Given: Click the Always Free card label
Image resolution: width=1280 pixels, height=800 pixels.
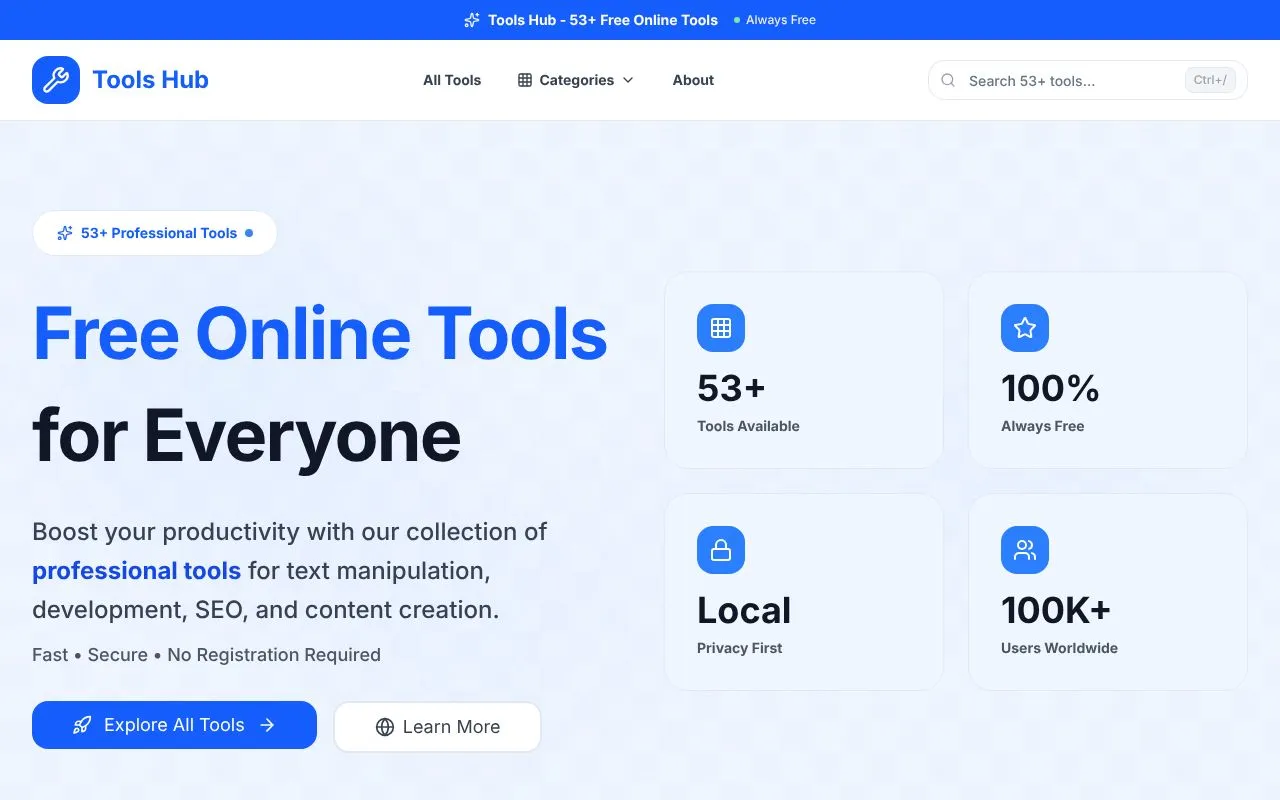Looking at the screenshot, I should tap(1042, 426).
